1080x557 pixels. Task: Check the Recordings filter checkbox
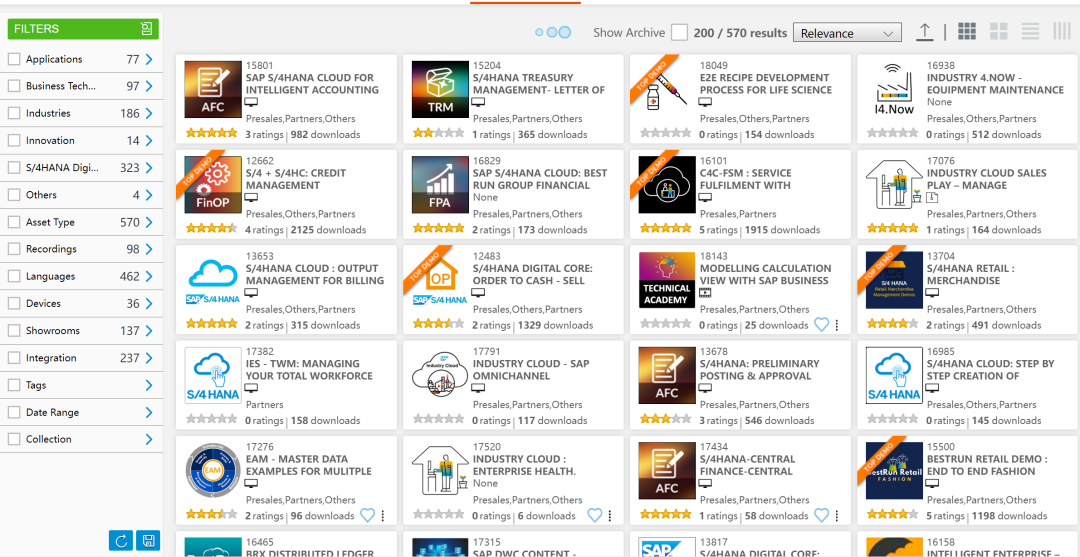pyautogui.click(x=14, y=249)
